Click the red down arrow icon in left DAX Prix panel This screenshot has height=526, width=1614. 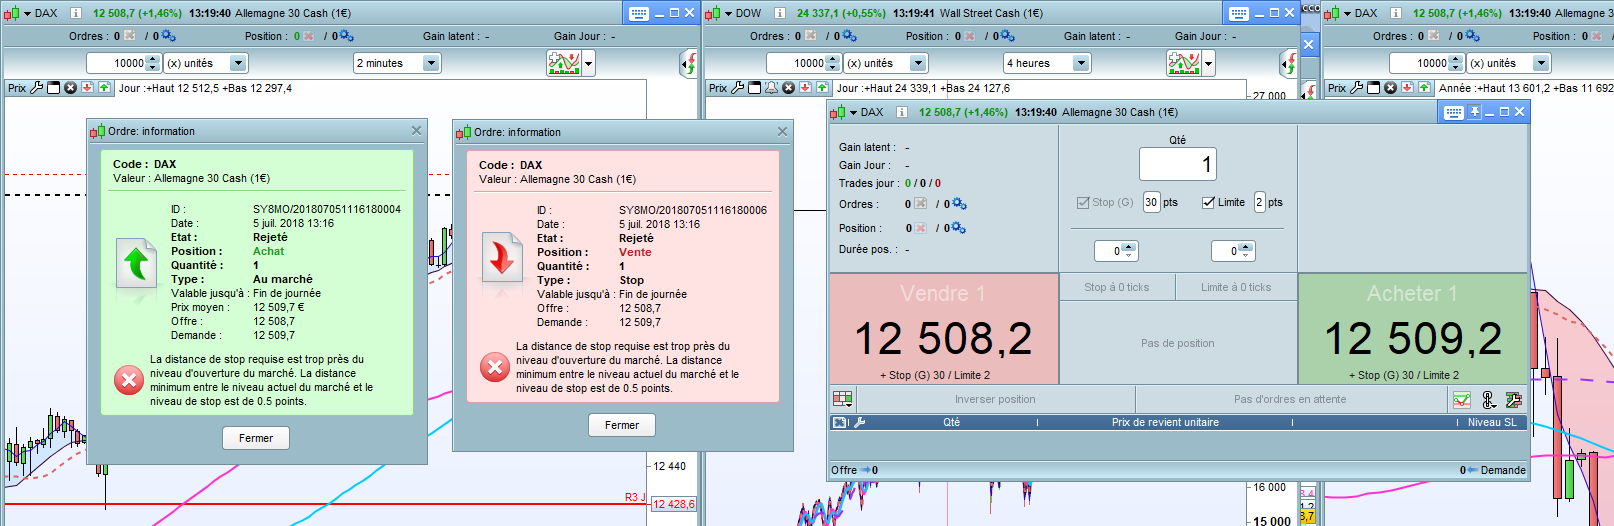[x=87, y=88]
